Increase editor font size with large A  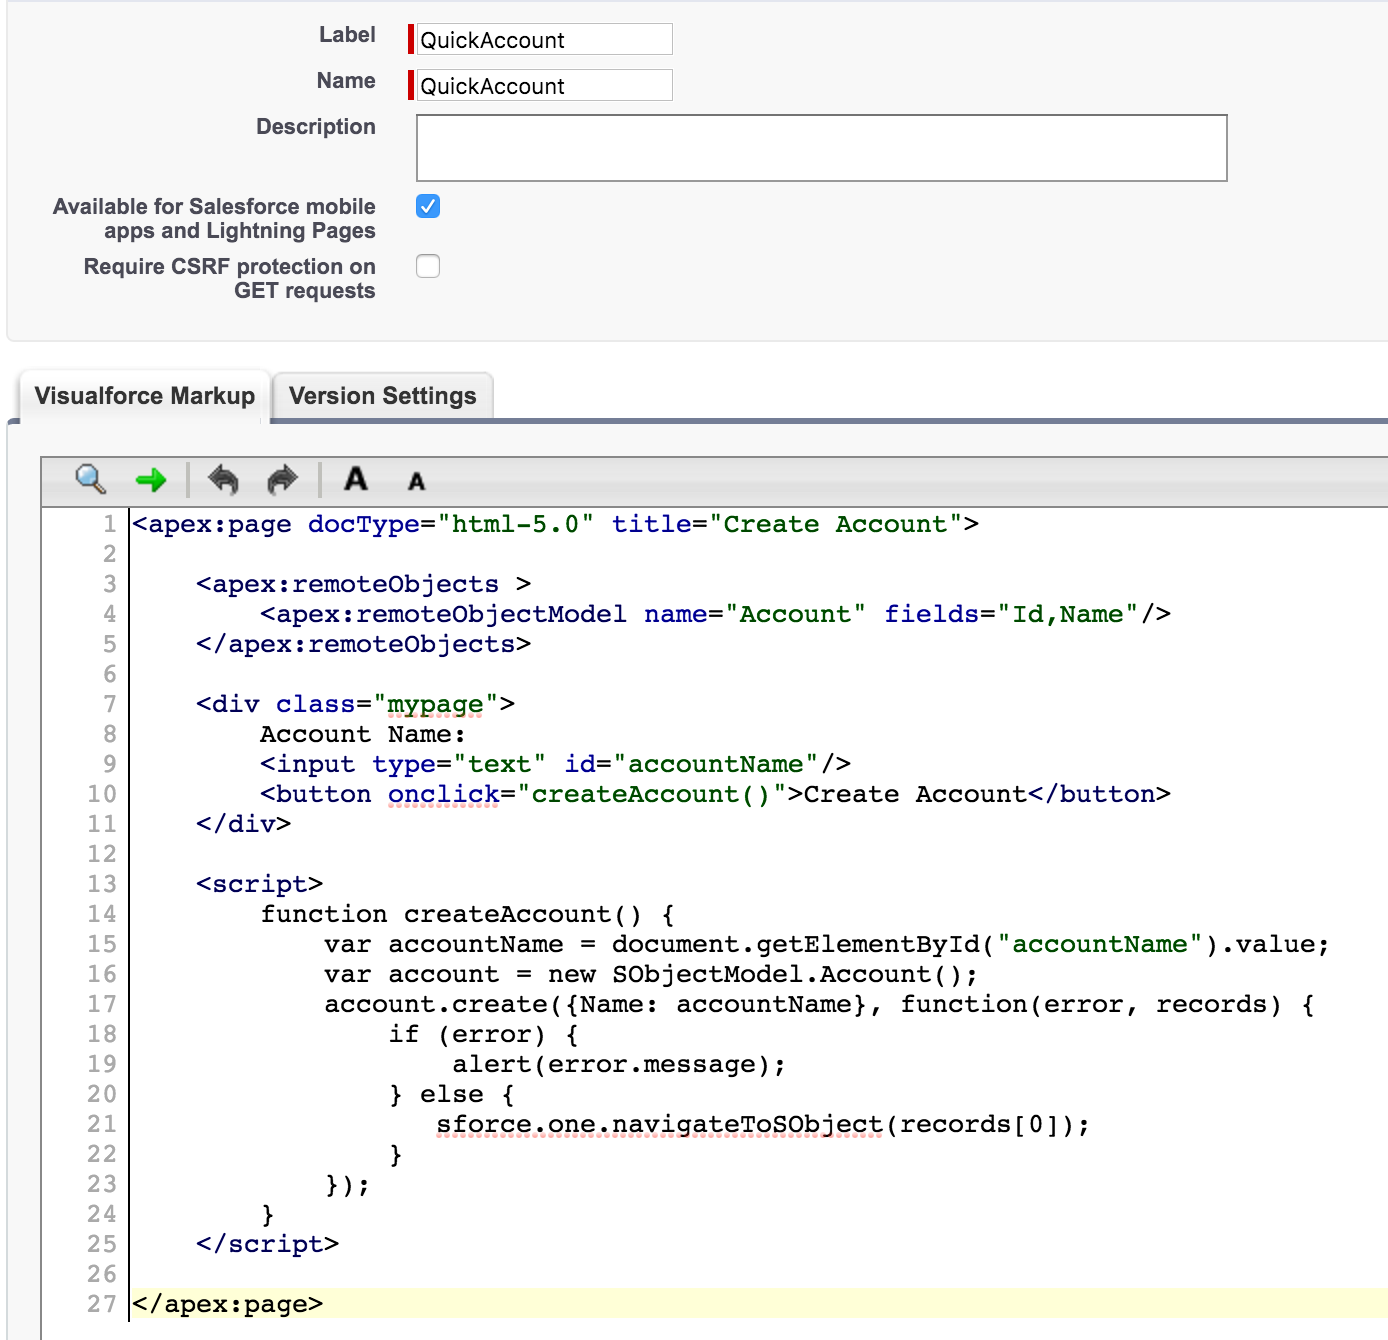coord(356,480)
